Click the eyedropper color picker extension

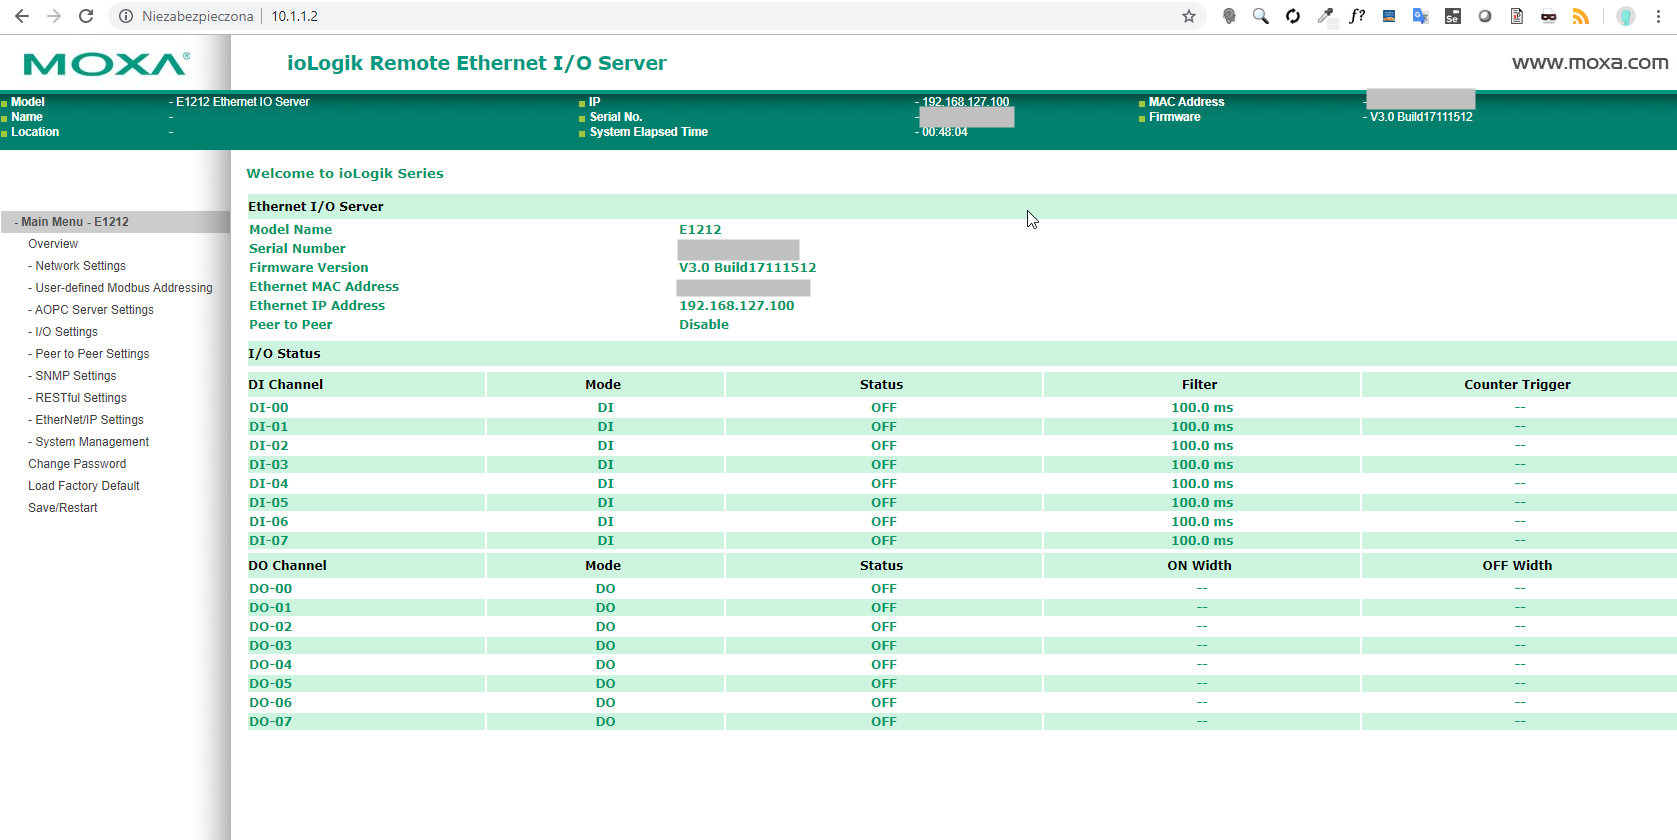coord(1325,16)
